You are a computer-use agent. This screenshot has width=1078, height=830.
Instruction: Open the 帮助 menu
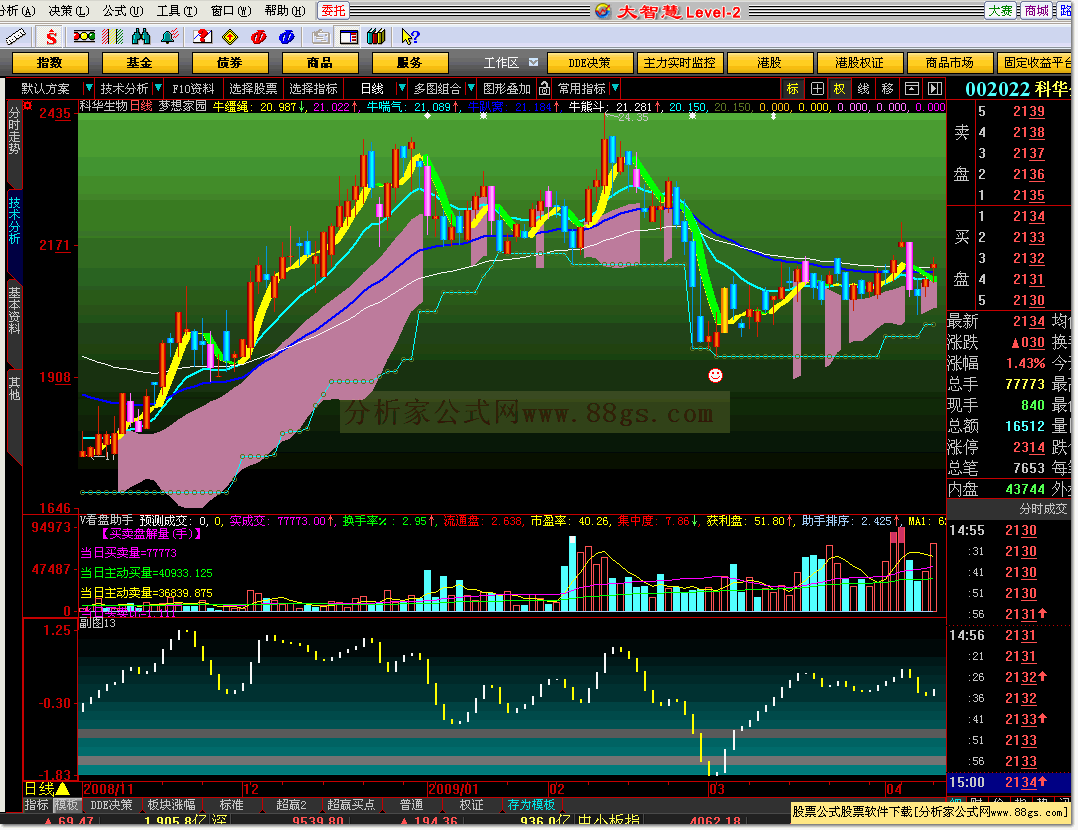click(x=285, y=11)
